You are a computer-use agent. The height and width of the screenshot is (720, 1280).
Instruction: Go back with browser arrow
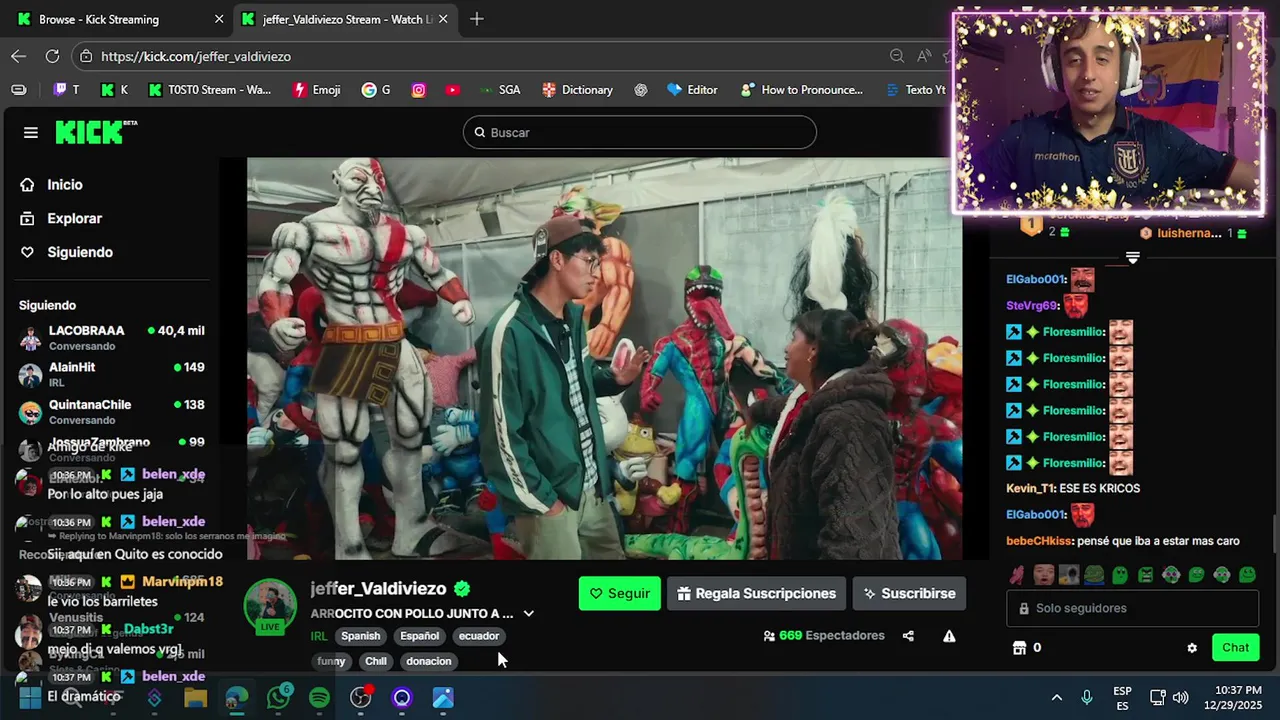point(19,56)
